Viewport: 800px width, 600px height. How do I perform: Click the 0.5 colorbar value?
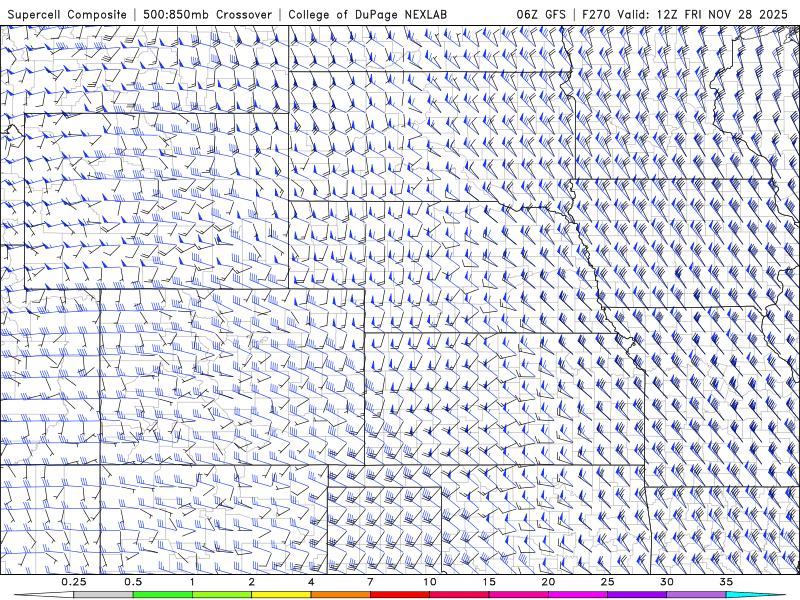[133, 582]
